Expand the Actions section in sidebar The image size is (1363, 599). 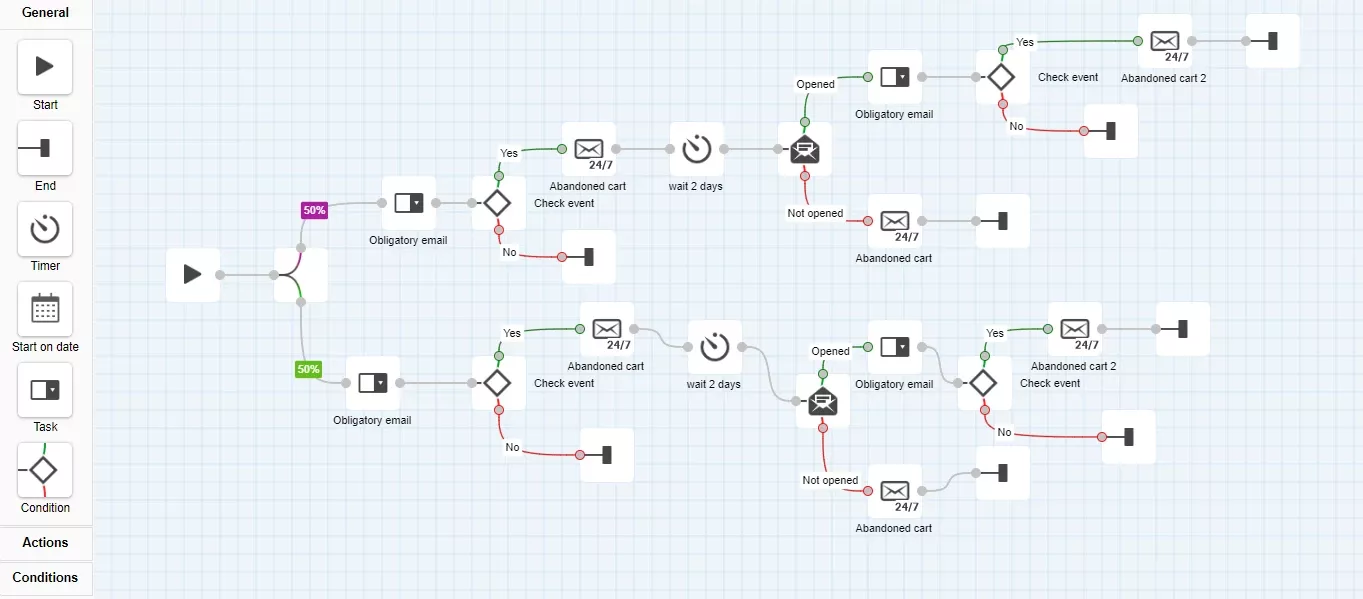[x=46, y=543]
